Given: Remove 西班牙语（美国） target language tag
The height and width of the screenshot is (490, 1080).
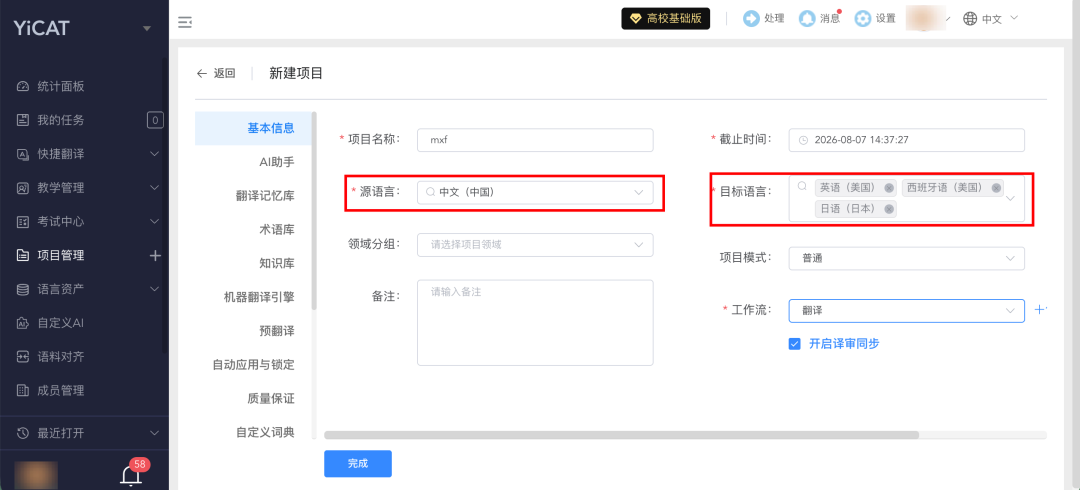Looking at the screenshot, I should [x=996, y=188].
